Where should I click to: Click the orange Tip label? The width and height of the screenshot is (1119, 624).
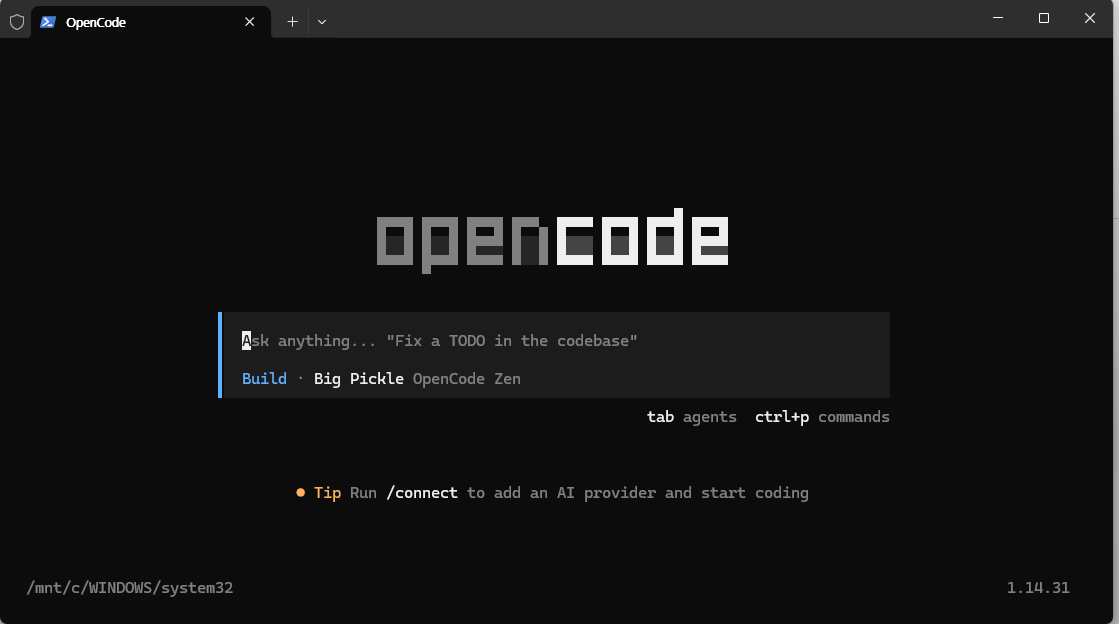pyautogui.click(x=328, y=493)
